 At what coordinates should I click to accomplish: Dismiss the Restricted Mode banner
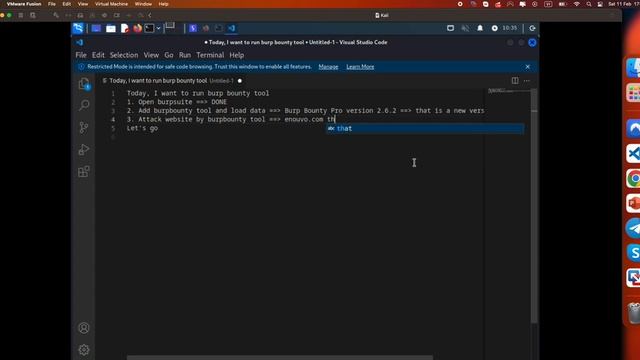(x=527, y=67)
